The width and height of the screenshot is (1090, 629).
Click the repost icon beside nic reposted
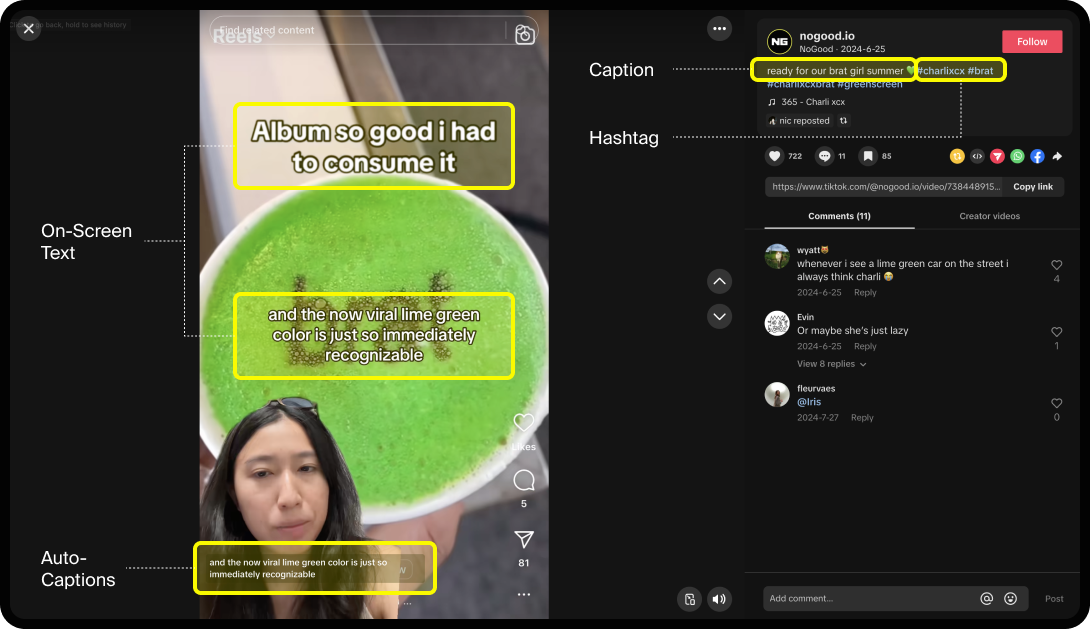(843, 121)
